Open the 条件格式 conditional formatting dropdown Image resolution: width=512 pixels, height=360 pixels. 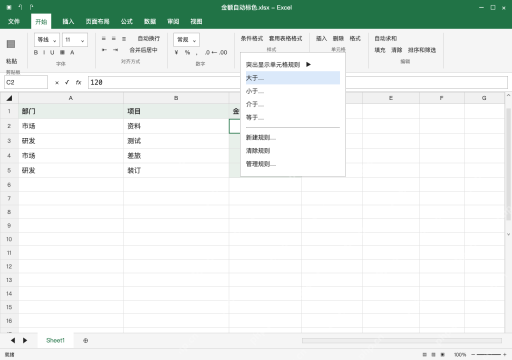[252, 39]
